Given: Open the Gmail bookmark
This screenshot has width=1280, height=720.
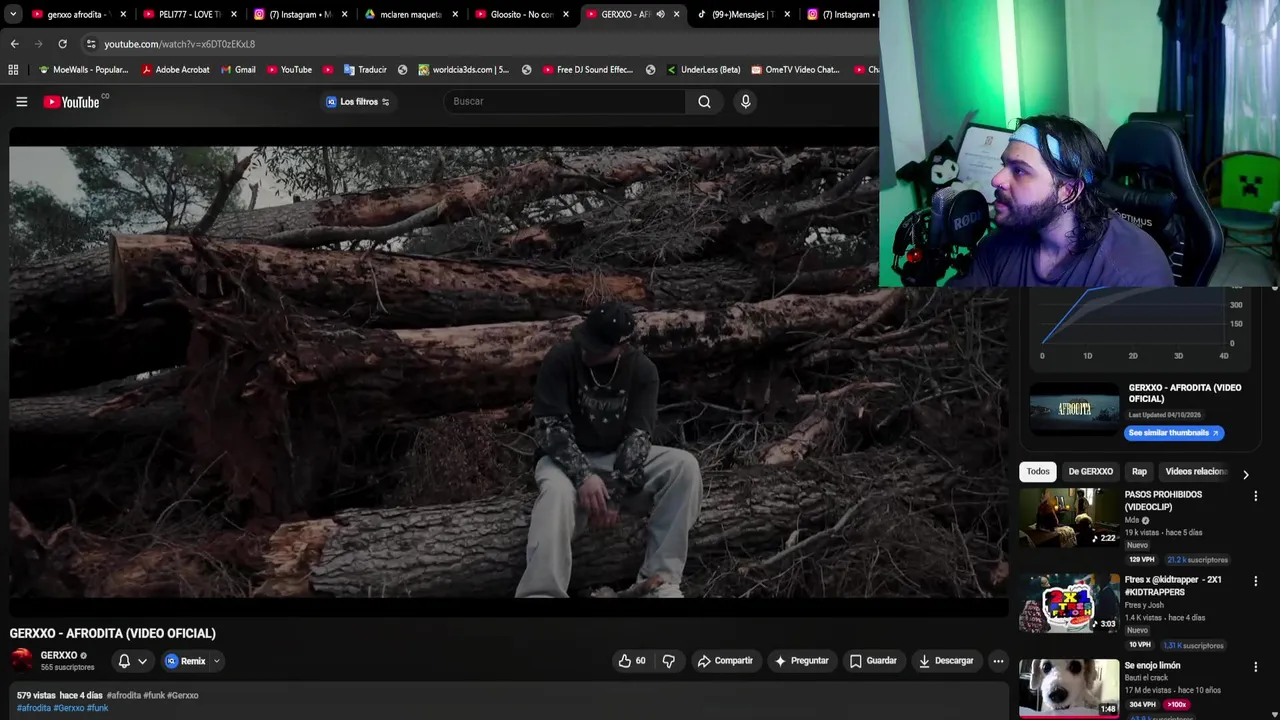Looking at the screenshot, I should coord(238,70).
